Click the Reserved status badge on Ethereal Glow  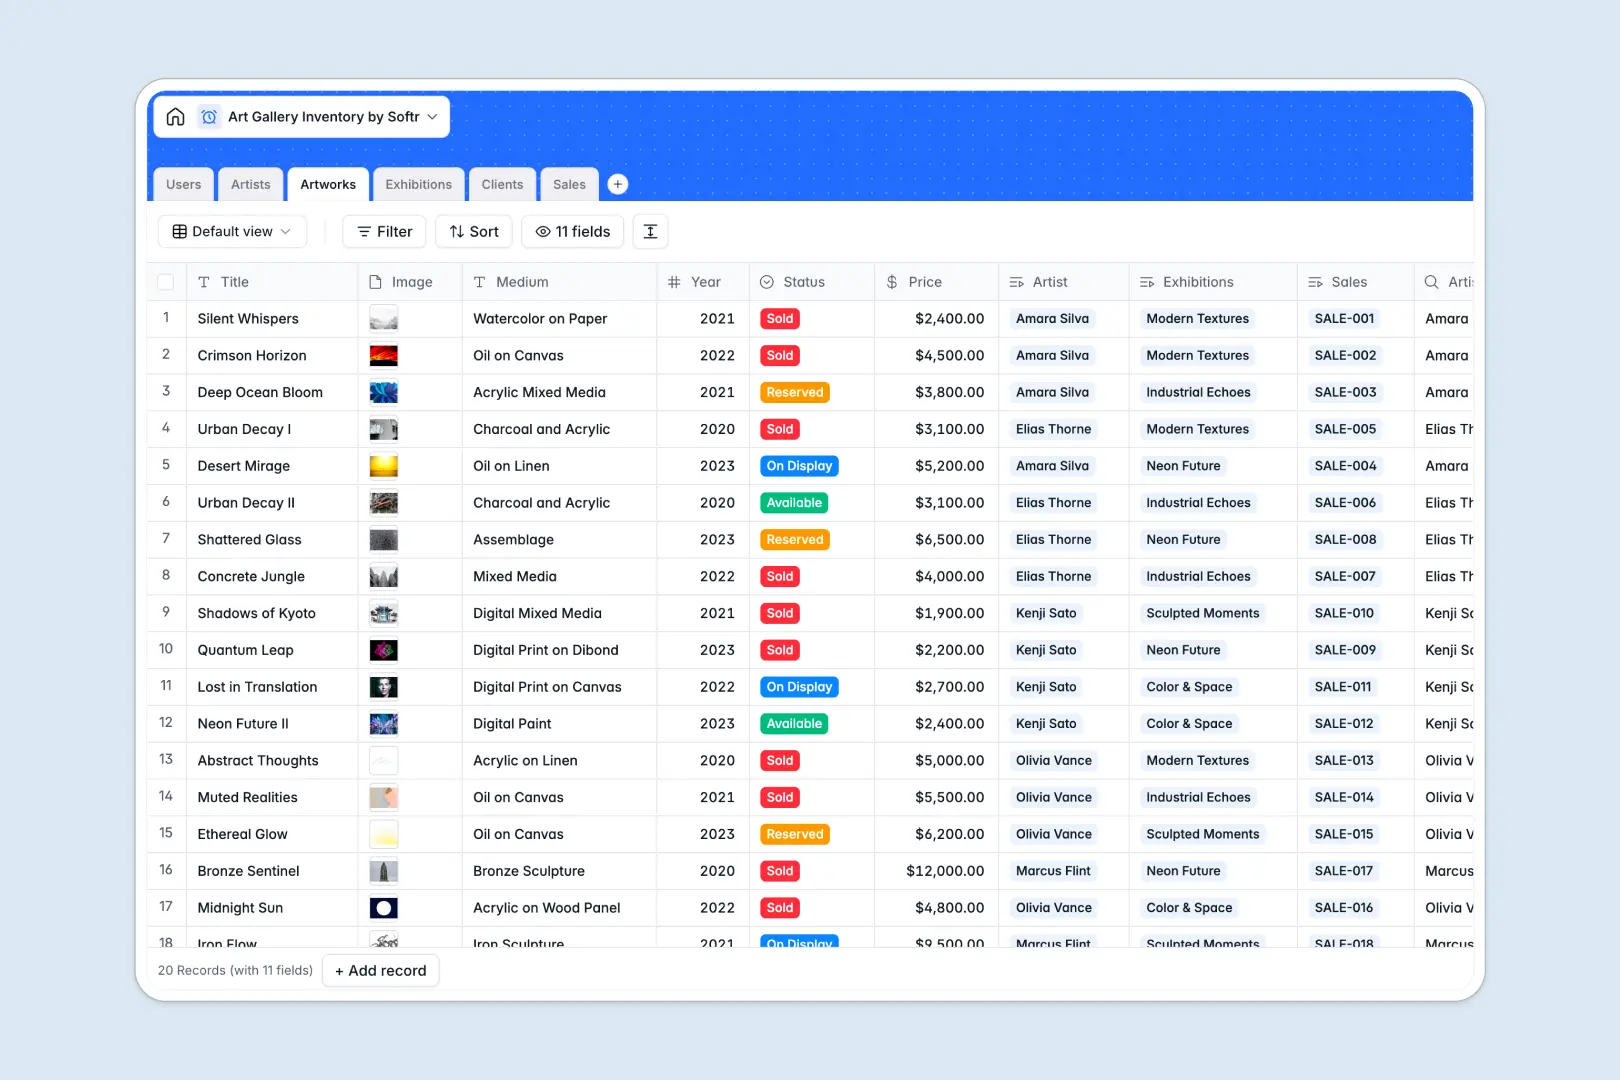coord(794,834)
